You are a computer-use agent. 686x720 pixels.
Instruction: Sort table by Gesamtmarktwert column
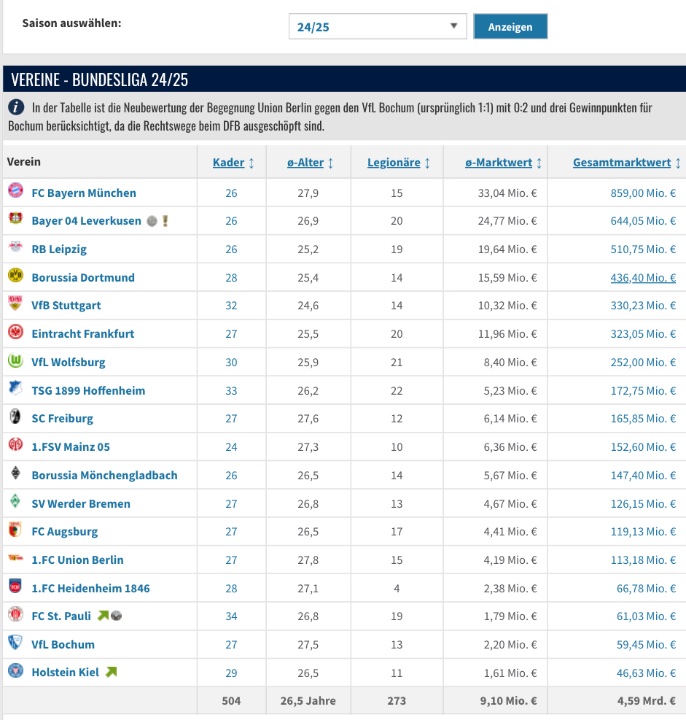point(626,163)
